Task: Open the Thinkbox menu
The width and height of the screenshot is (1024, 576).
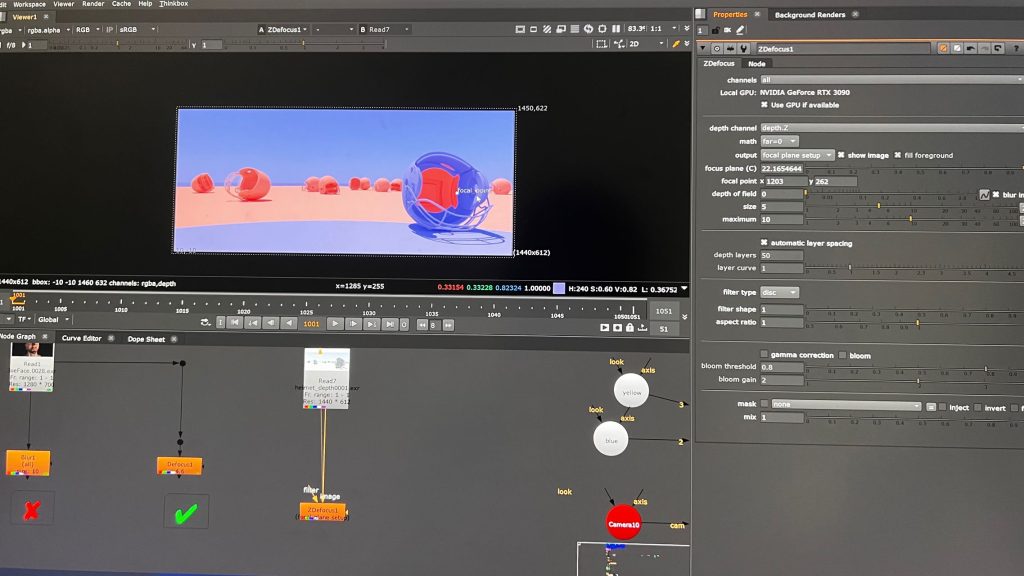Action: 174,4
